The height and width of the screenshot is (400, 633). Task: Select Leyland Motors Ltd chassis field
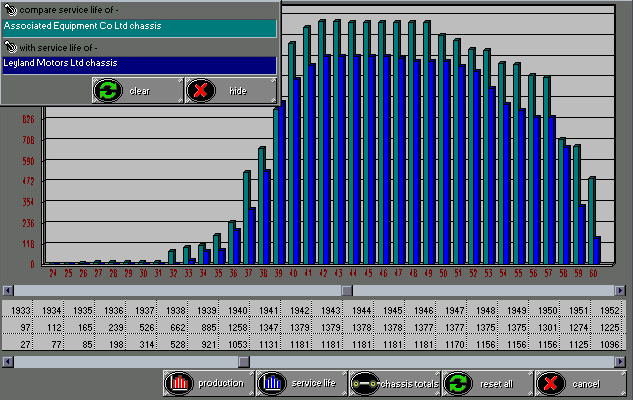point(139,65)
